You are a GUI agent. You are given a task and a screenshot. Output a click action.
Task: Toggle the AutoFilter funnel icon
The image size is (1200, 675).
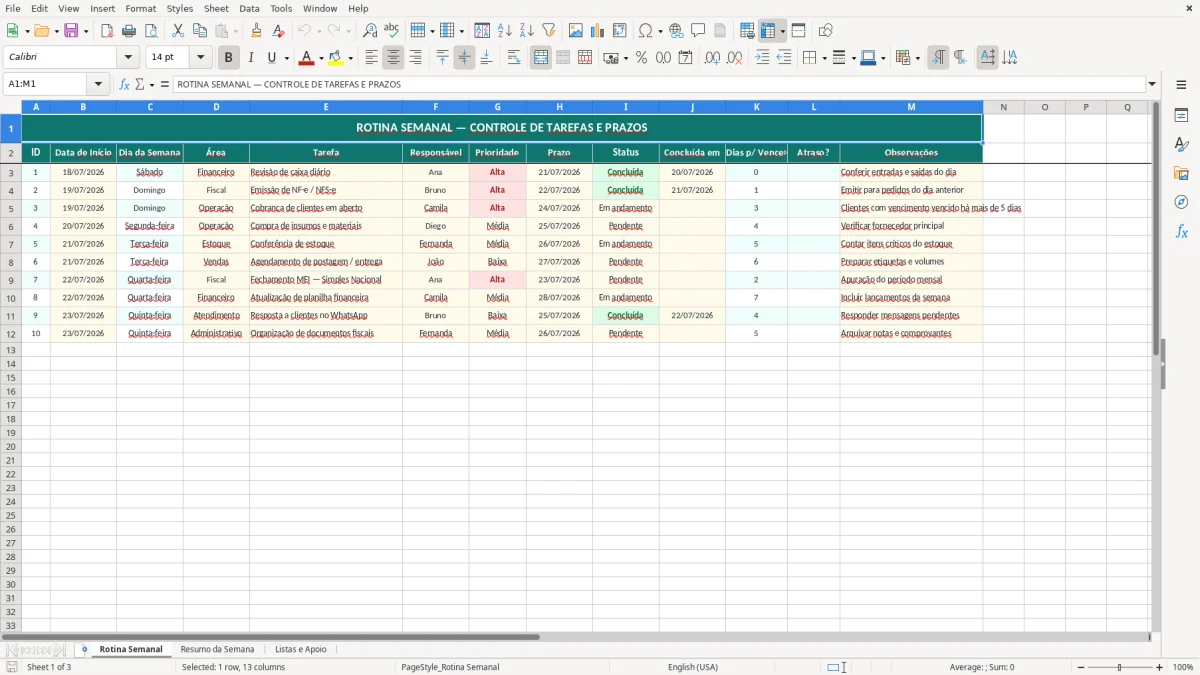[x=549, y=31]
